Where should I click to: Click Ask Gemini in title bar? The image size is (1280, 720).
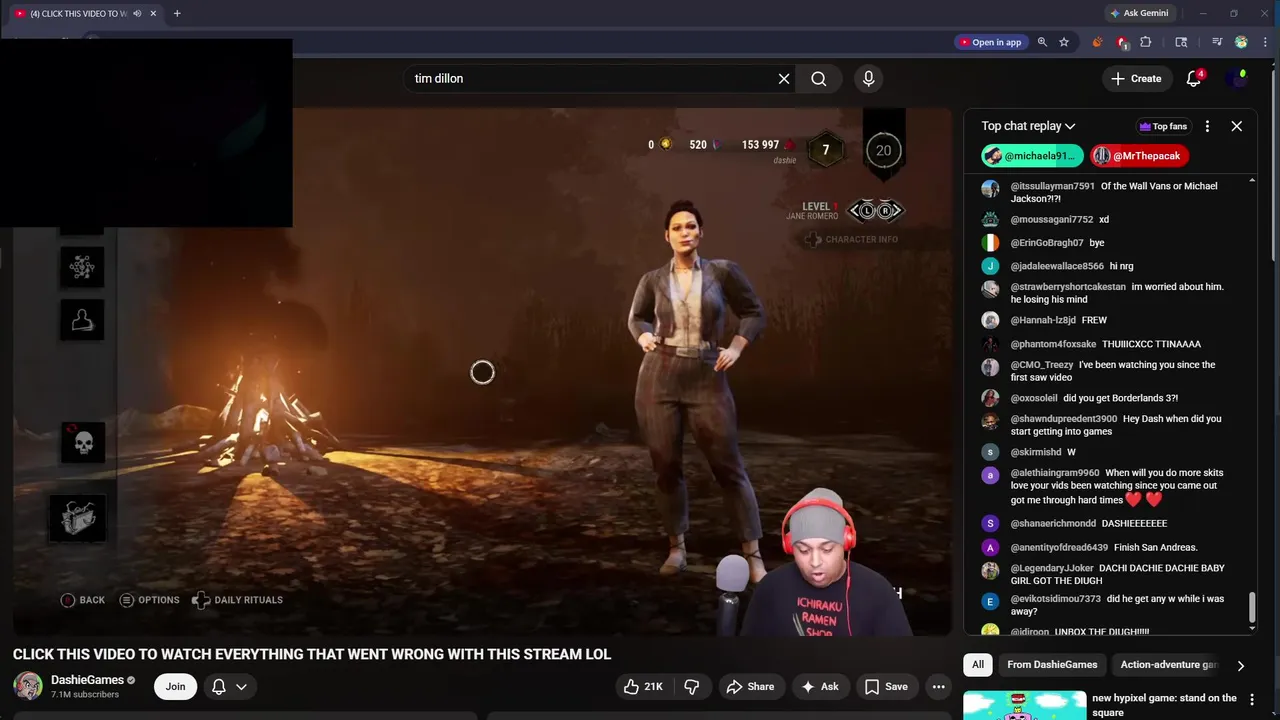click(1139, 13)
